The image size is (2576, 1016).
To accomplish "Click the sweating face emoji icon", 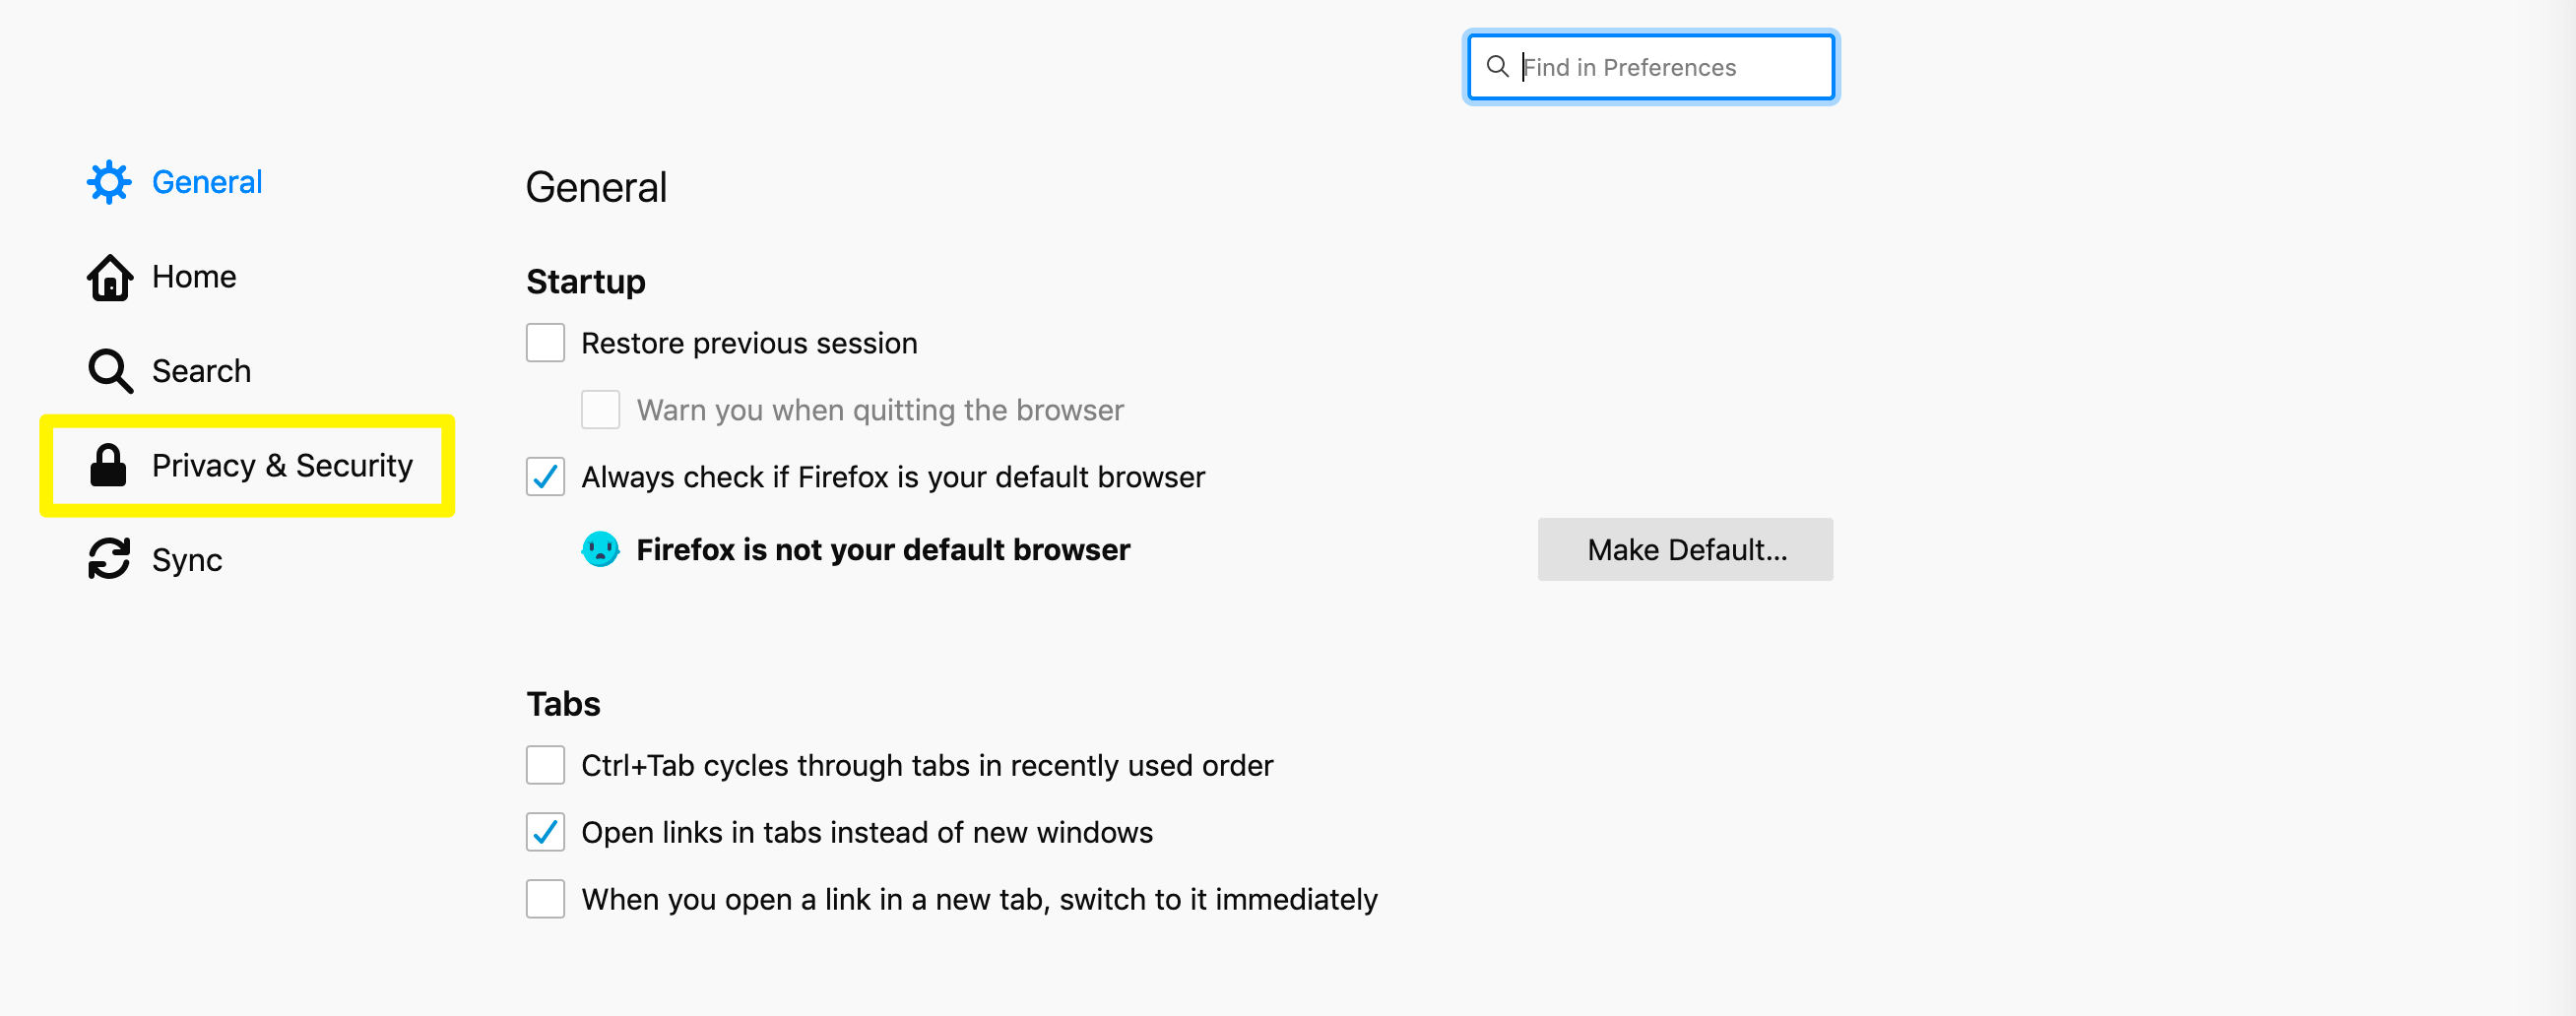I will tap(600, 548).
